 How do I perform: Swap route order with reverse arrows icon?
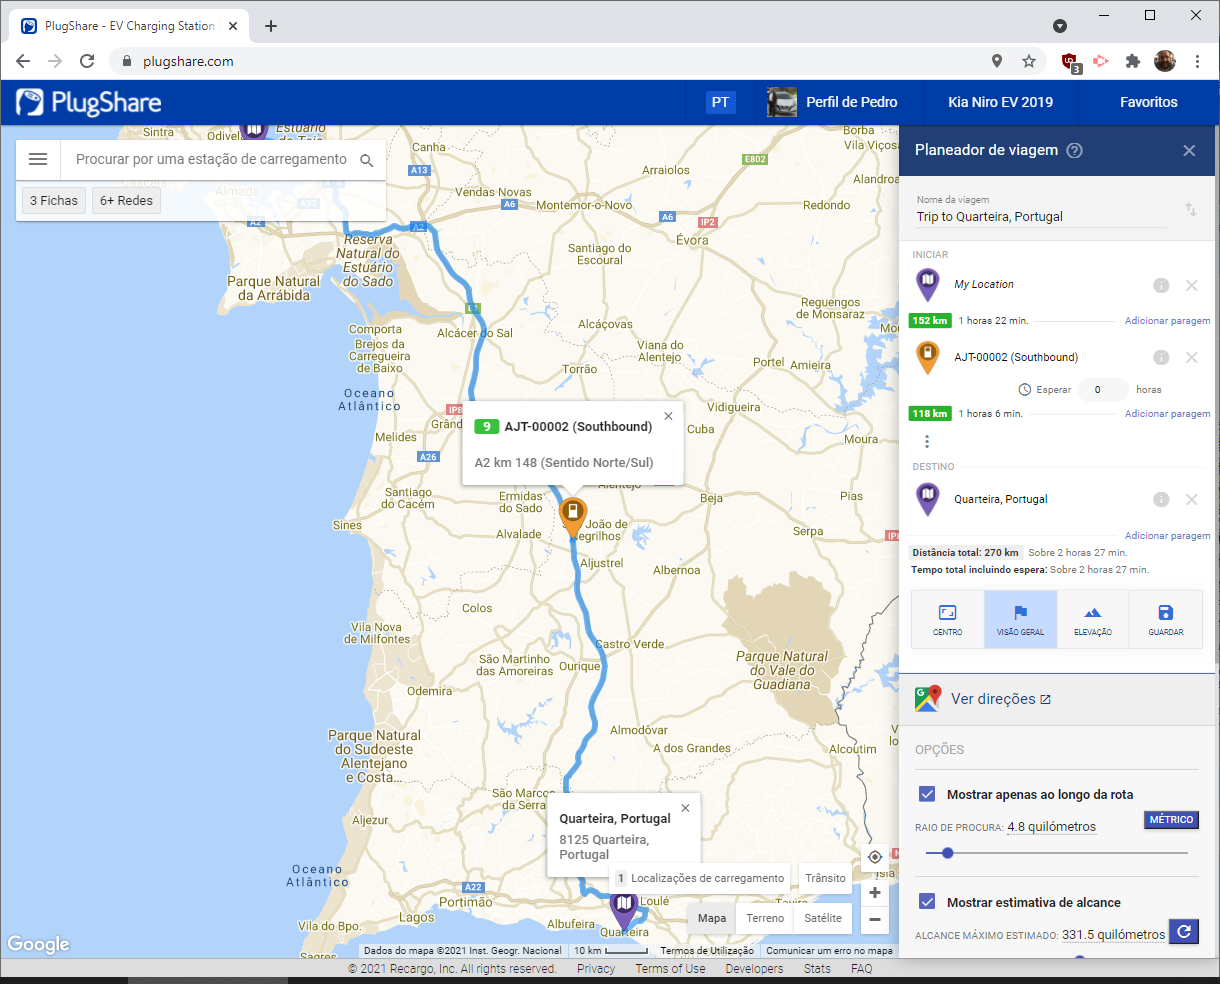tap(1191, 209)
